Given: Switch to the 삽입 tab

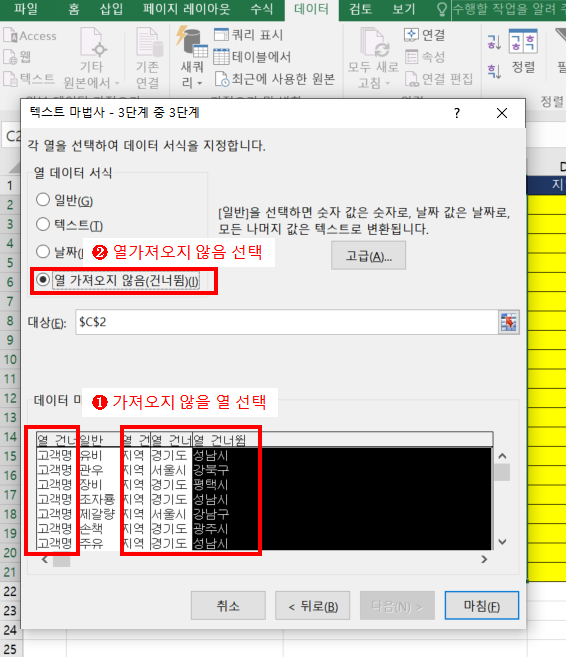Looking at the screenshot, I should [x=111, y=9].
